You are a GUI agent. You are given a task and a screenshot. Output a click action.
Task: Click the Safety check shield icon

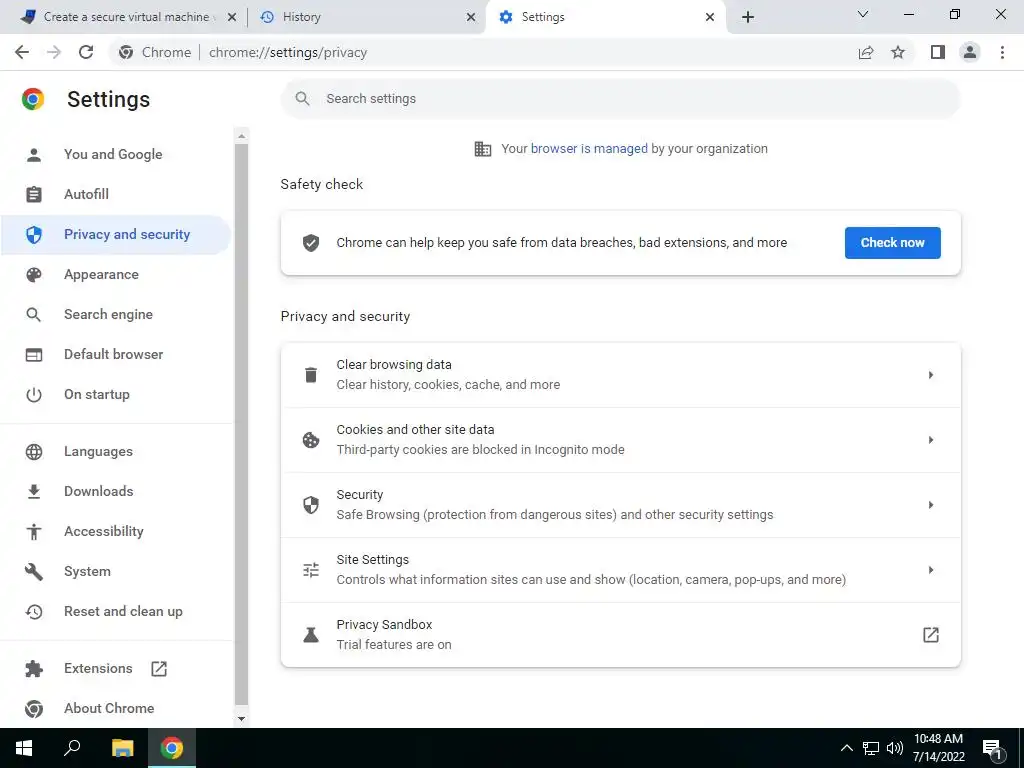click(311, 243)
